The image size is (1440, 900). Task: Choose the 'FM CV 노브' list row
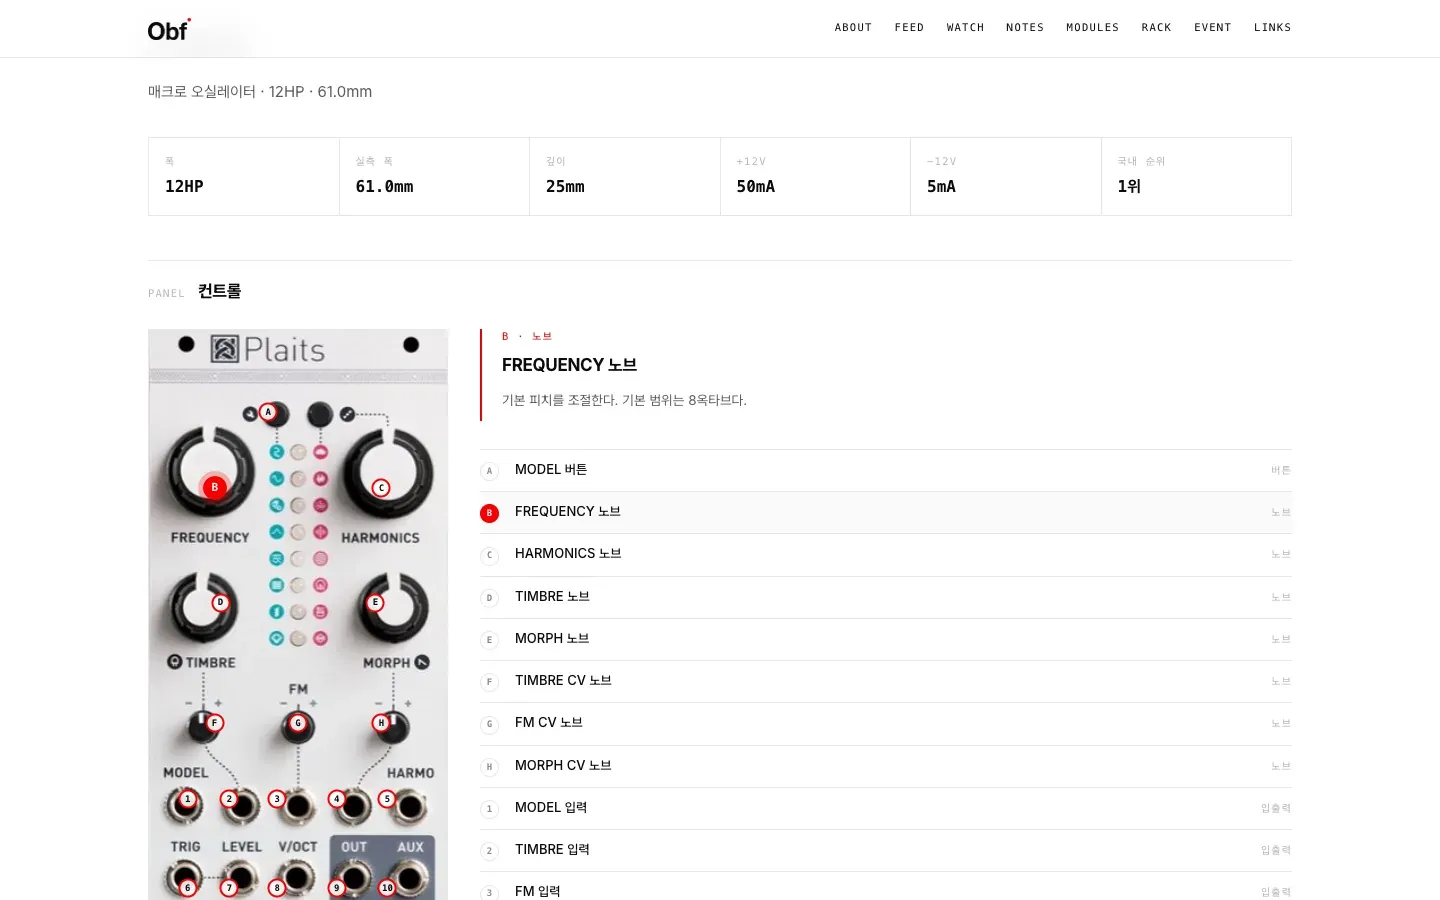[886, 723]
